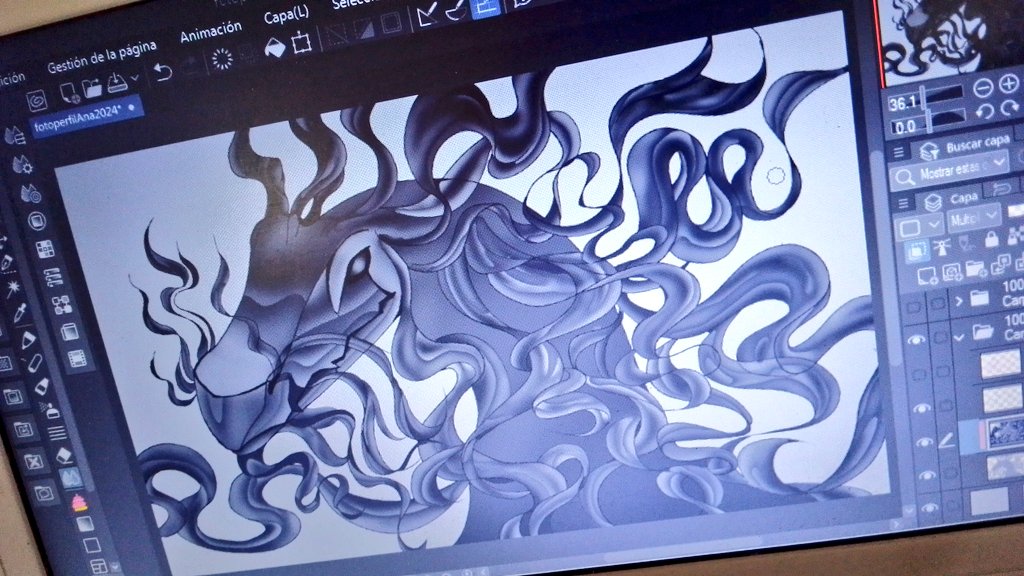Select the Gradient tool
1024x576 pixels.
(85, 524)
